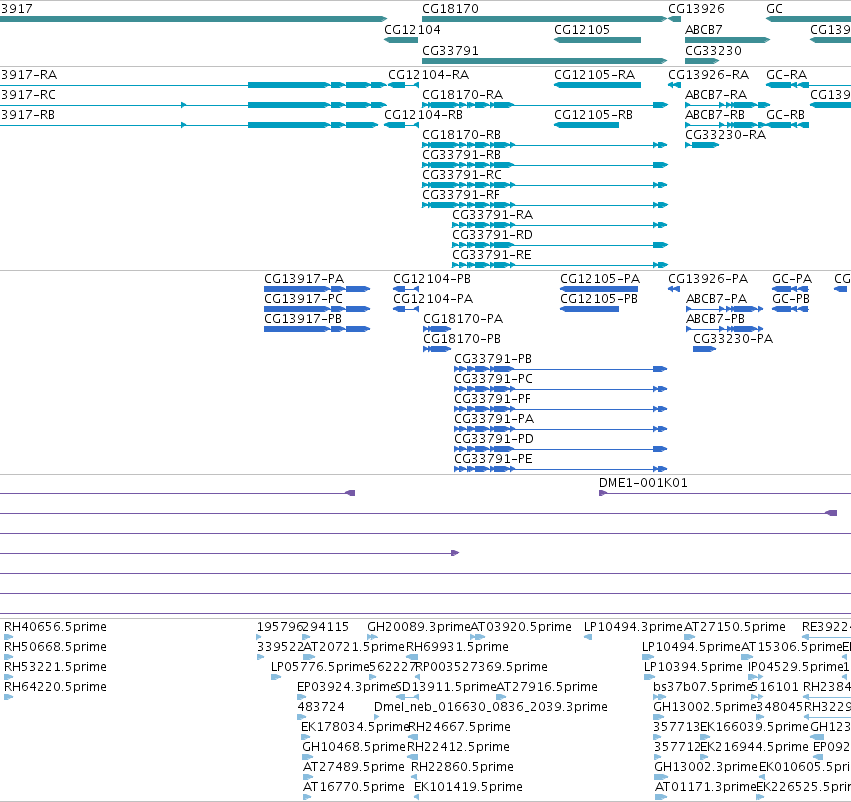
Task: Select the CG33230-RA transcript label
Action: [725, 135]
